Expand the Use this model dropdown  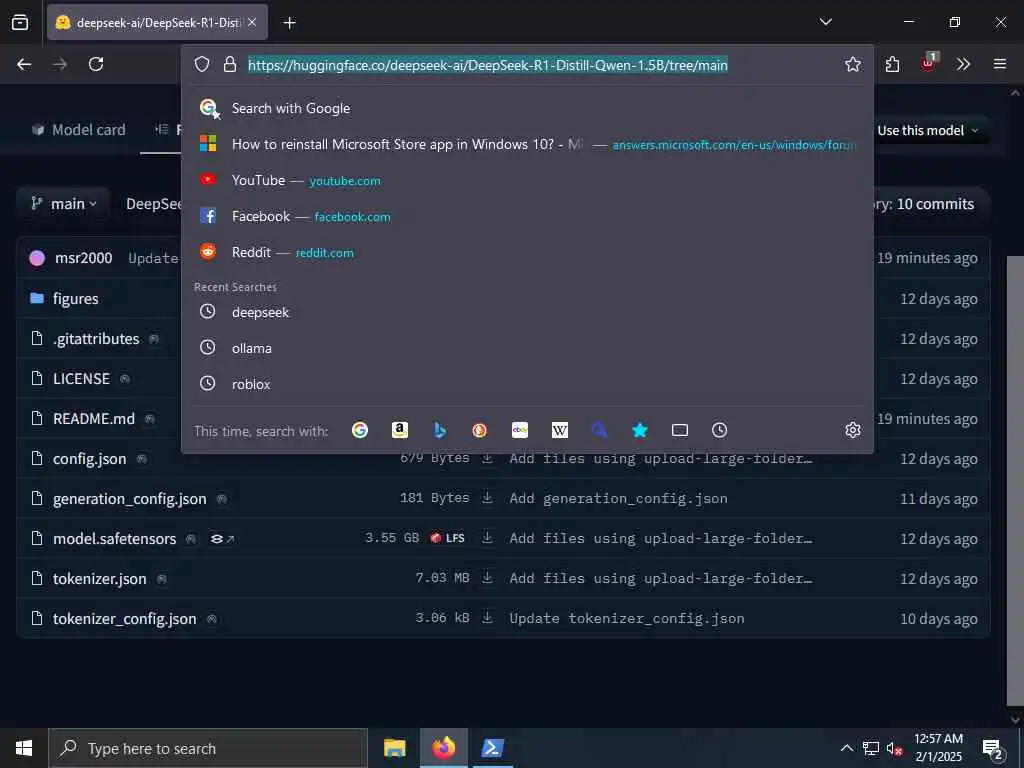[x=927, y=130]
